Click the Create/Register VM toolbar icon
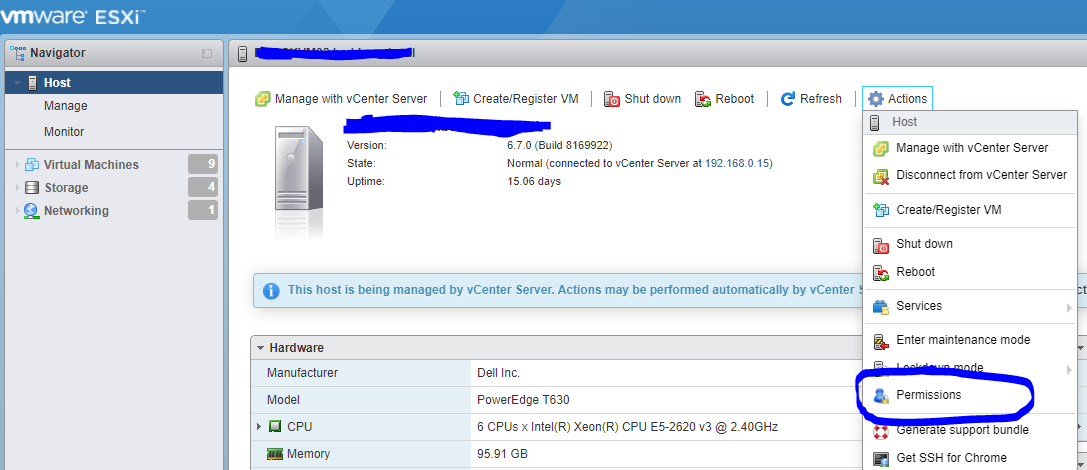Screen dimensions: 1087x470 tap(461, 99)
